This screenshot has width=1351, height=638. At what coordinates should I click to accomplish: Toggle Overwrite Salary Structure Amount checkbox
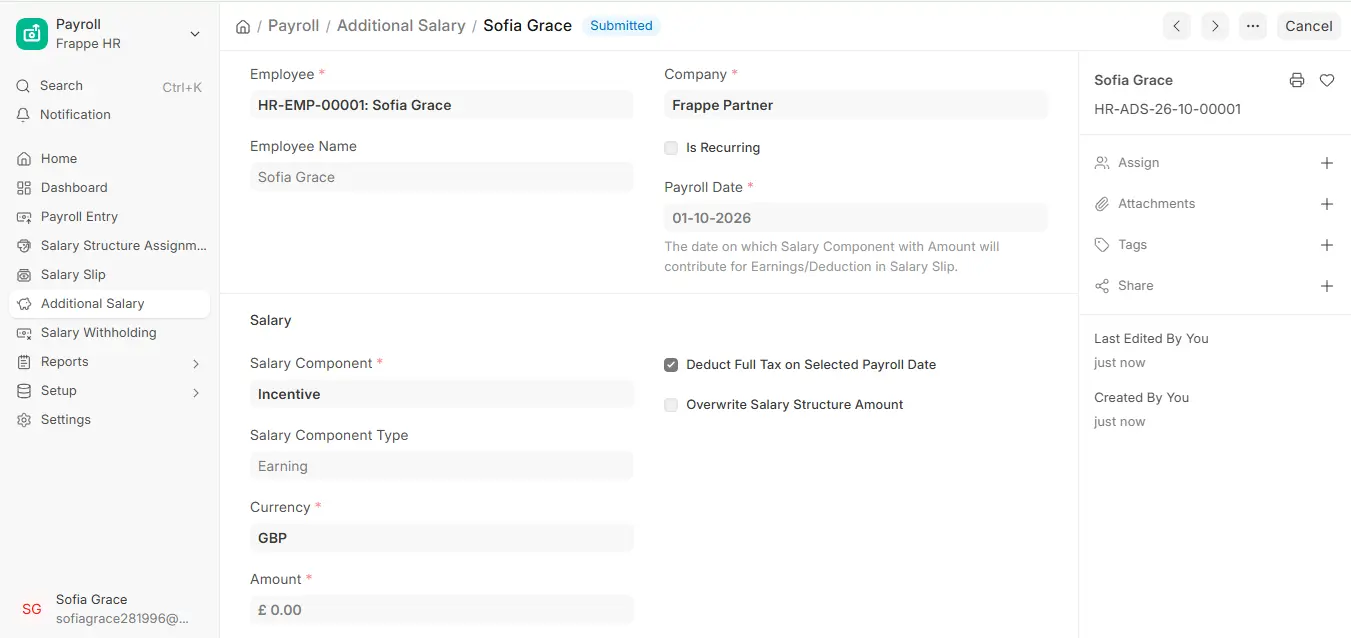click(x=671, y=405)
